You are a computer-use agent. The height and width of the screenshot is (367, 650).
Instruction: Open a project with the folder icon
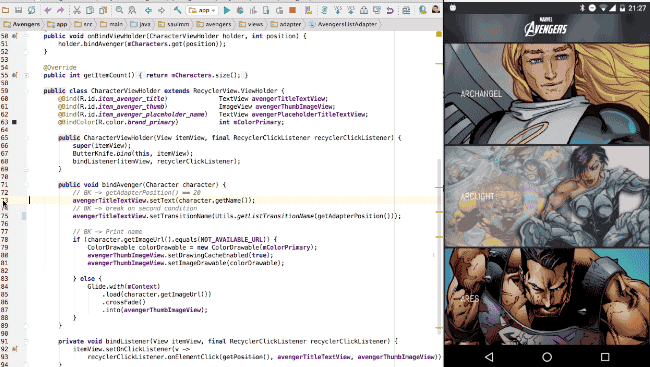pos(5,10)
